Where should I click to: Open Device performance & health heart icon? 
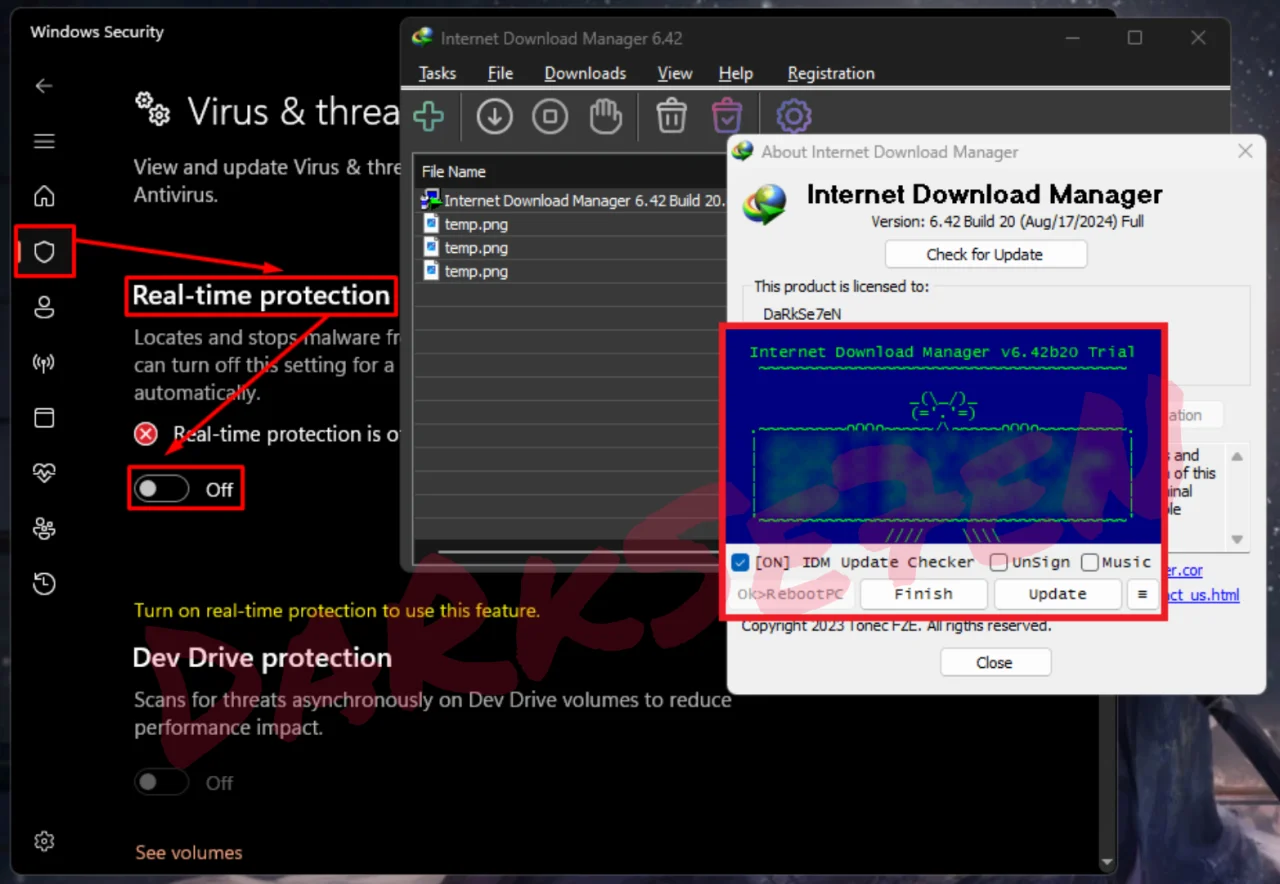click(x=44, y=473)
